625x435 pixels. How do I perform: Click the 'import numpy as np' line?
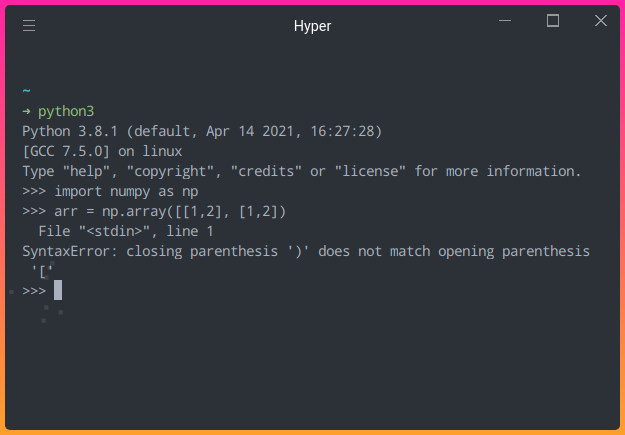point(110,191)
